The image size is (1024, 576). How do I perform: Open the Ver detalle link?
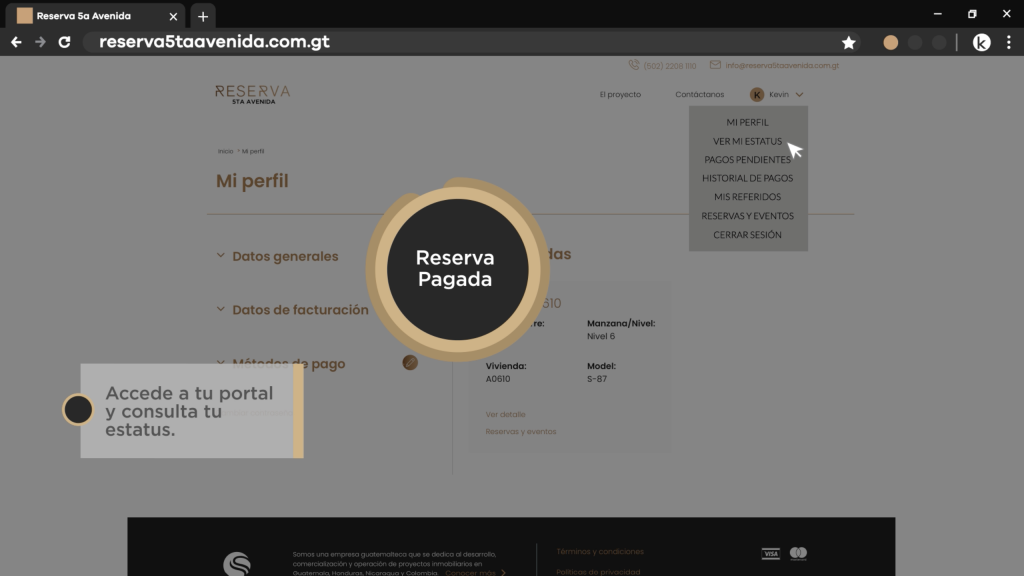(x=505, y=414)
